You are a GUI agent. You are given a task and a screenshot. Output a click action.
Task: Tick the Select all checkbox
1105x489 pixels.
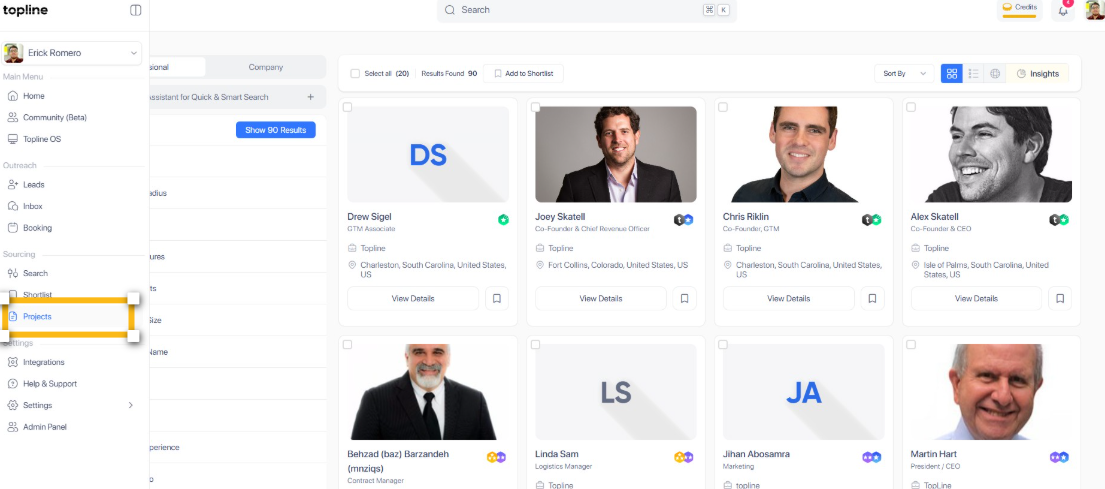[x=355, y=73]
